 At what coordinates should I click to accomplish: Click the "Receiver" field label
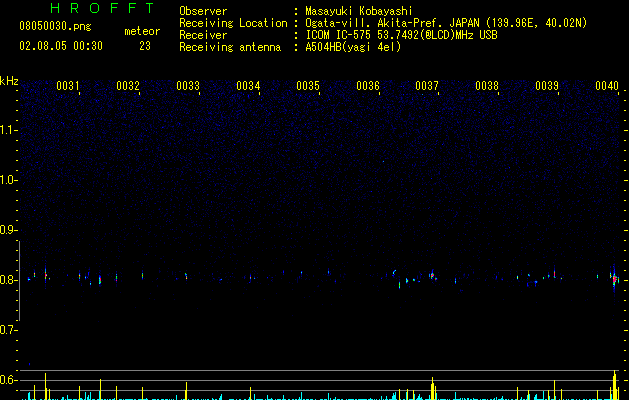203,35
